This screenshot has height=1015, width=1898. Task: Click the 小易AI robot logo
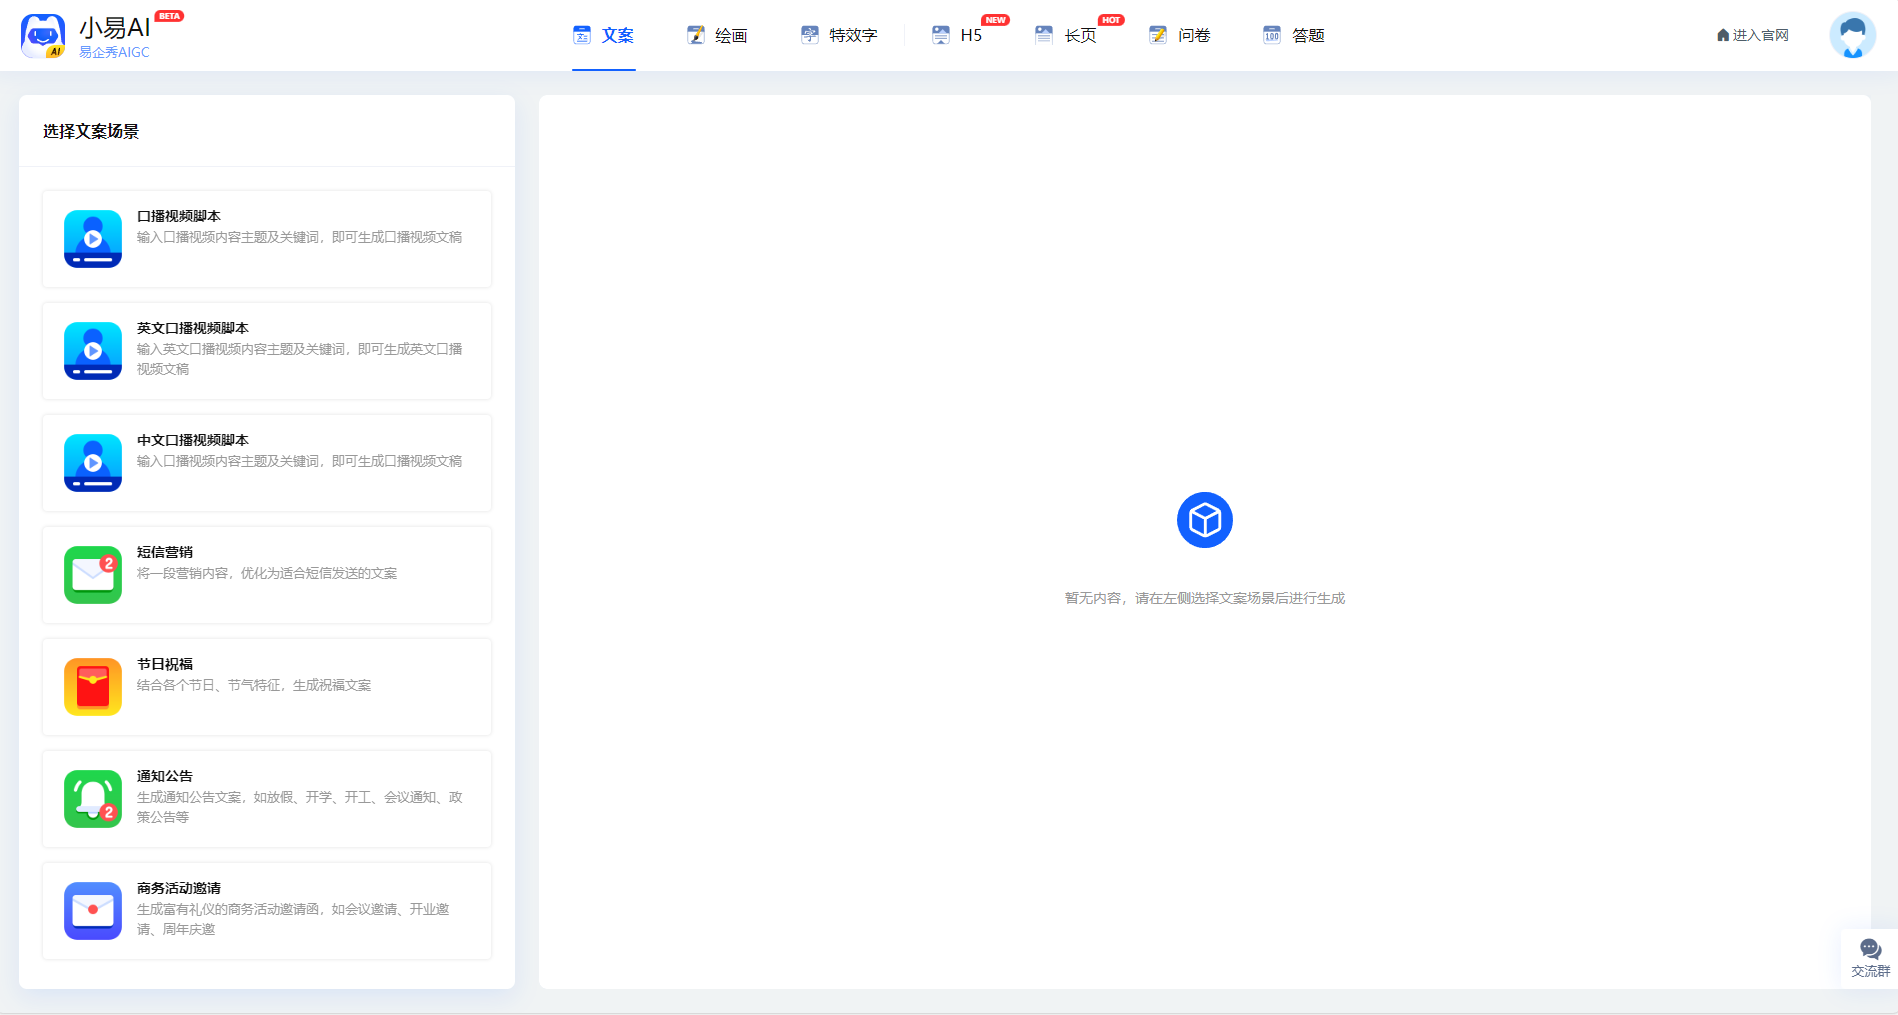[x=43, y=36]
